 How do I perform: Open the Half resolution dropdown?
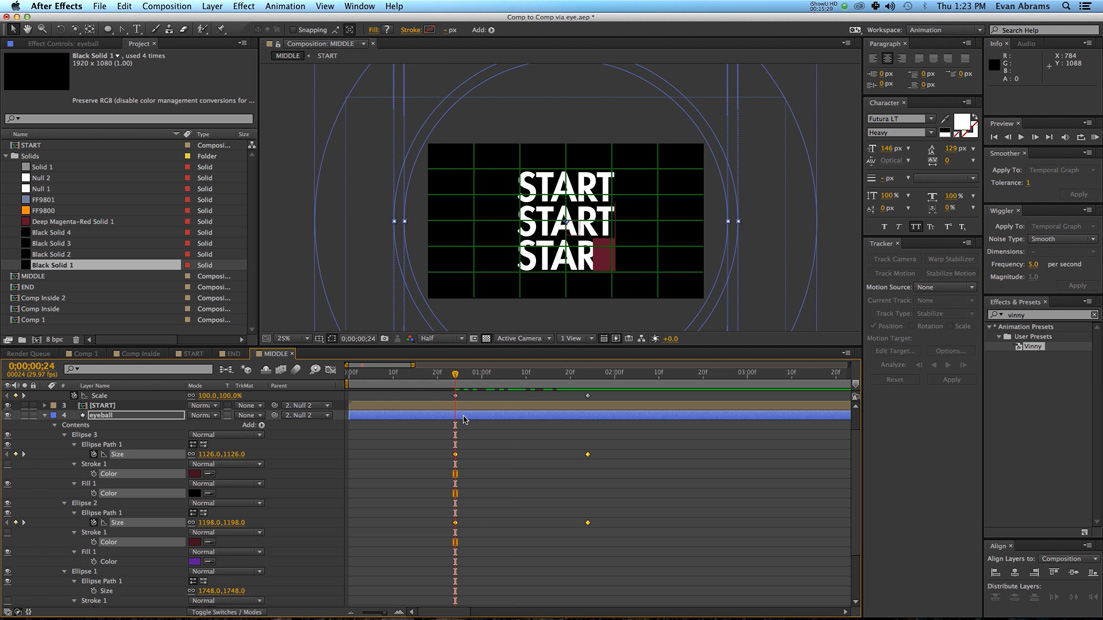[442, 339]
